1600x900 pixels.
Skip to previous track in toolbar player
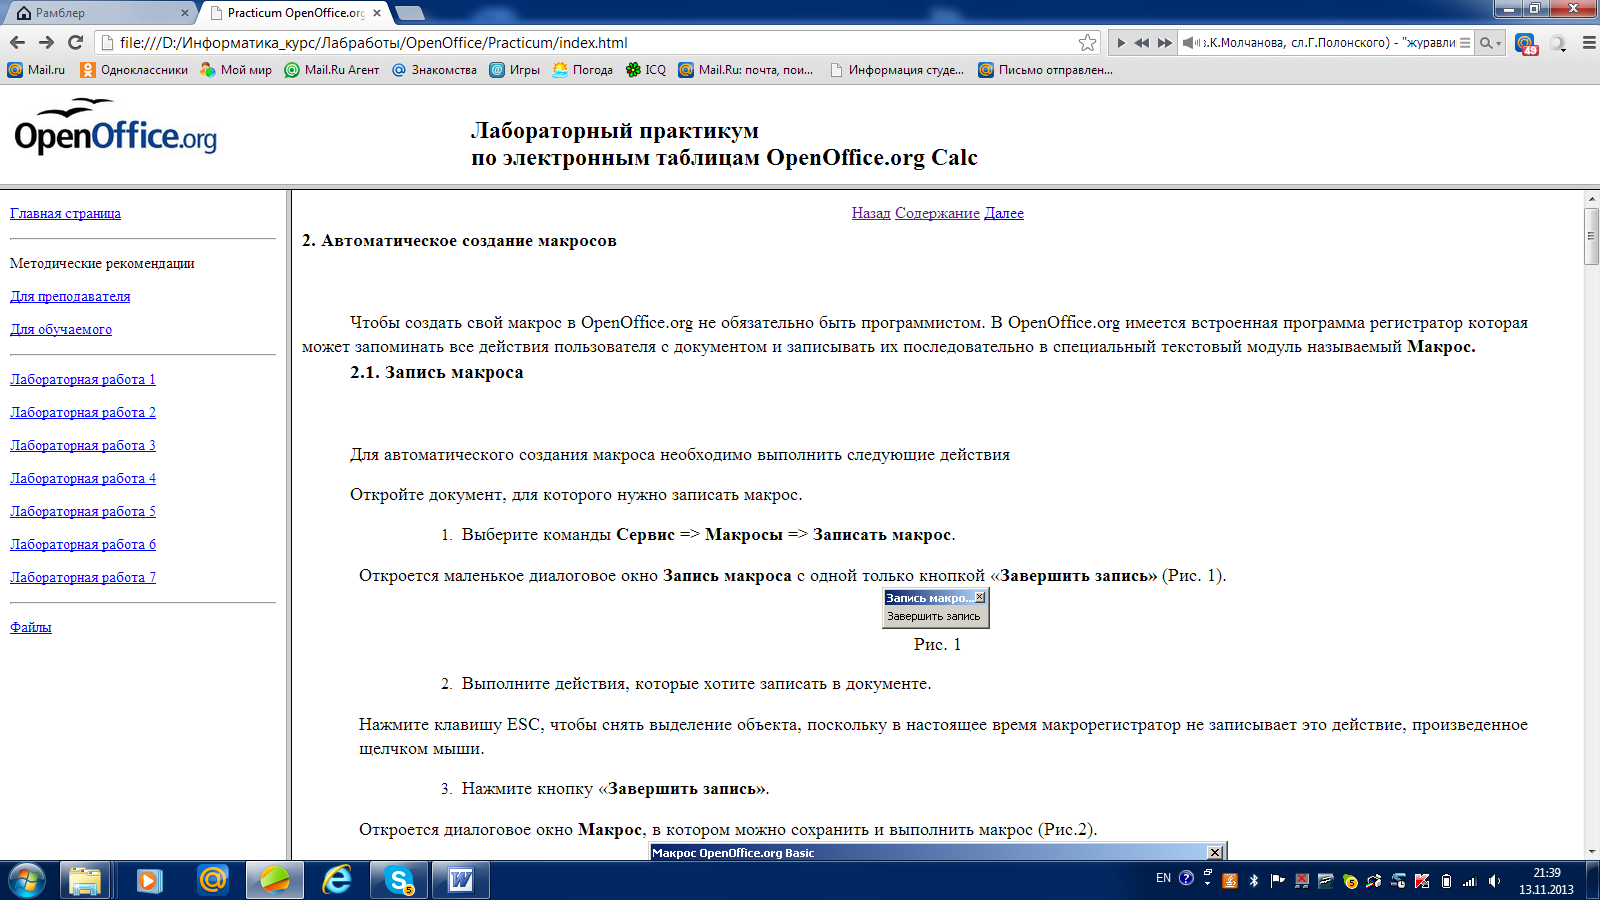(x=1142, y=43)
